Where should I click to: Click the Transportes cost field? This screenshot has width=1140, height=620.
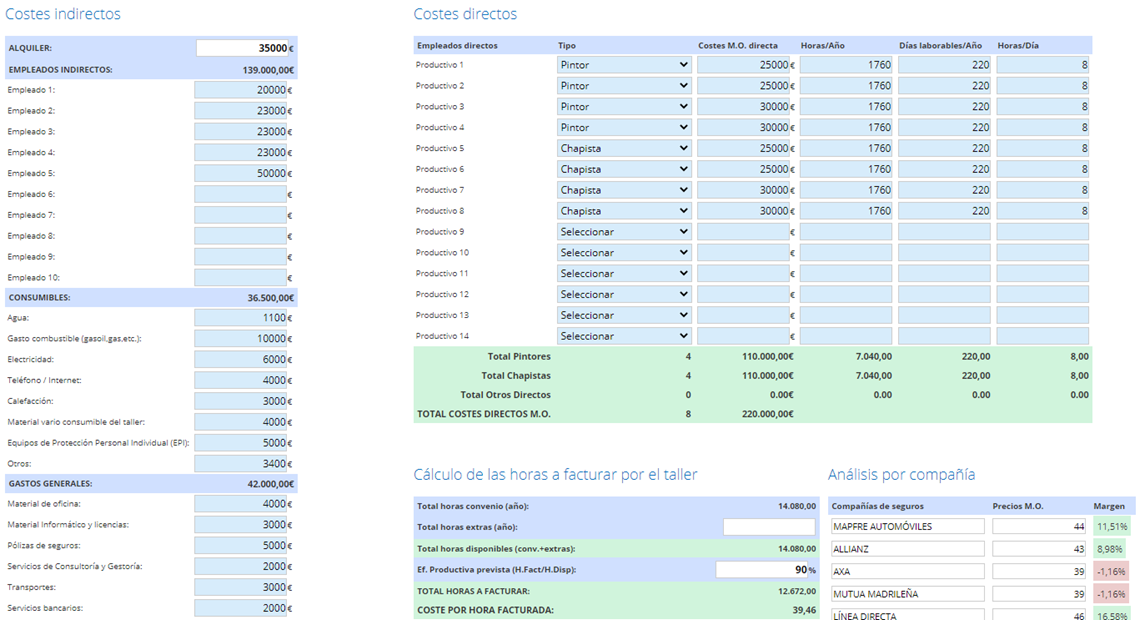tap(240, 587)
